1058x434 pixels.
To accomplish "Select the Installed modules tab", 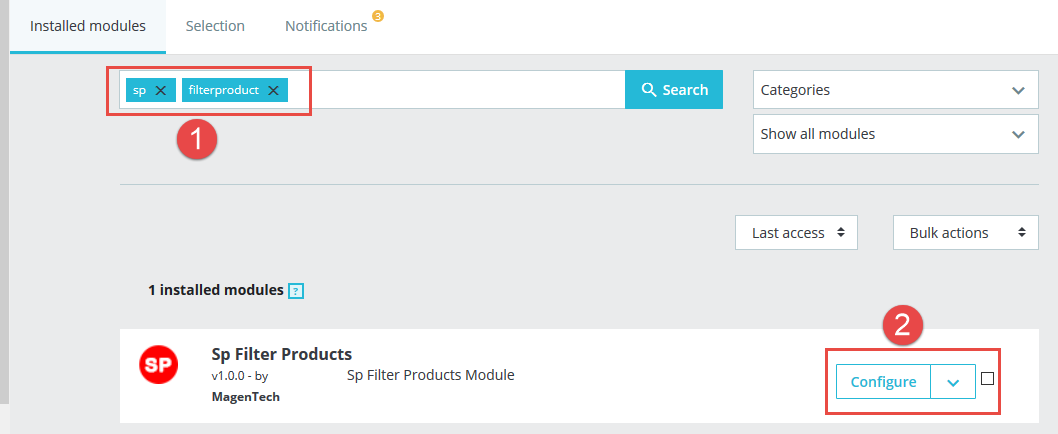I will (x=88, y=26).
